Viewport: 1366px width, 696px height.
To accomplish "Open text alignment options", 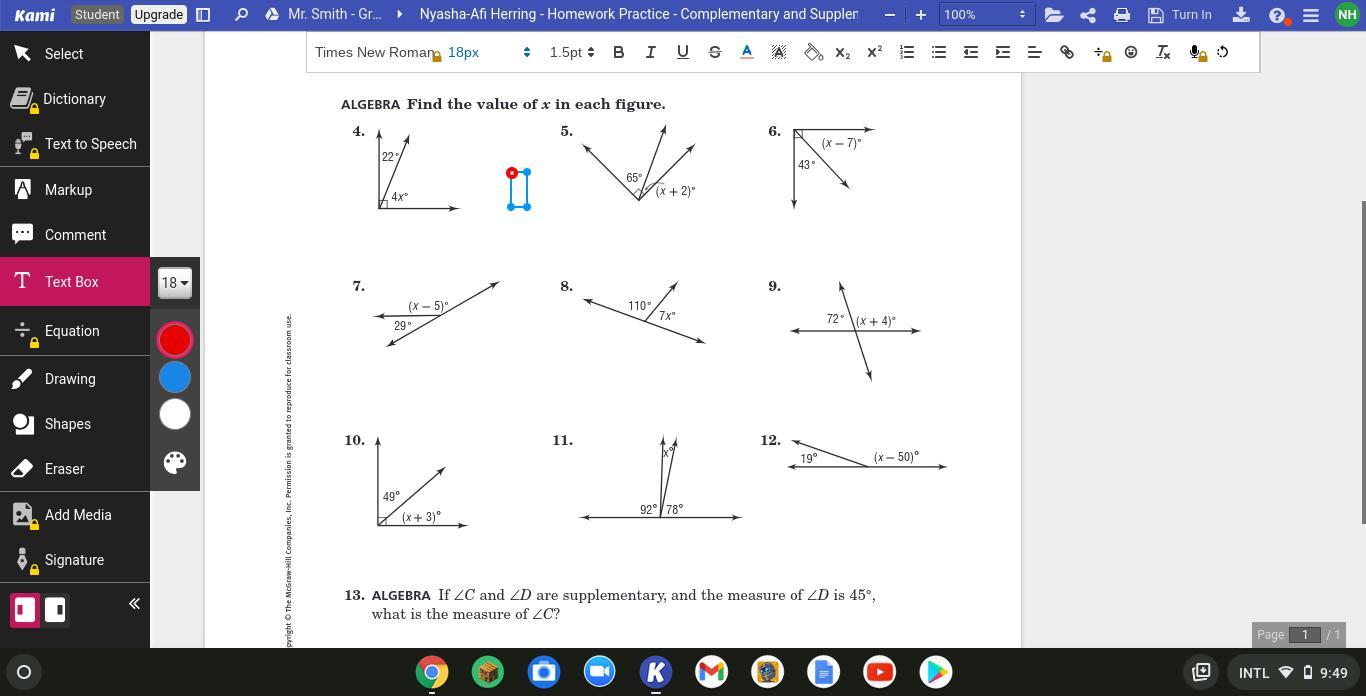I will (x=1035, y=52).
